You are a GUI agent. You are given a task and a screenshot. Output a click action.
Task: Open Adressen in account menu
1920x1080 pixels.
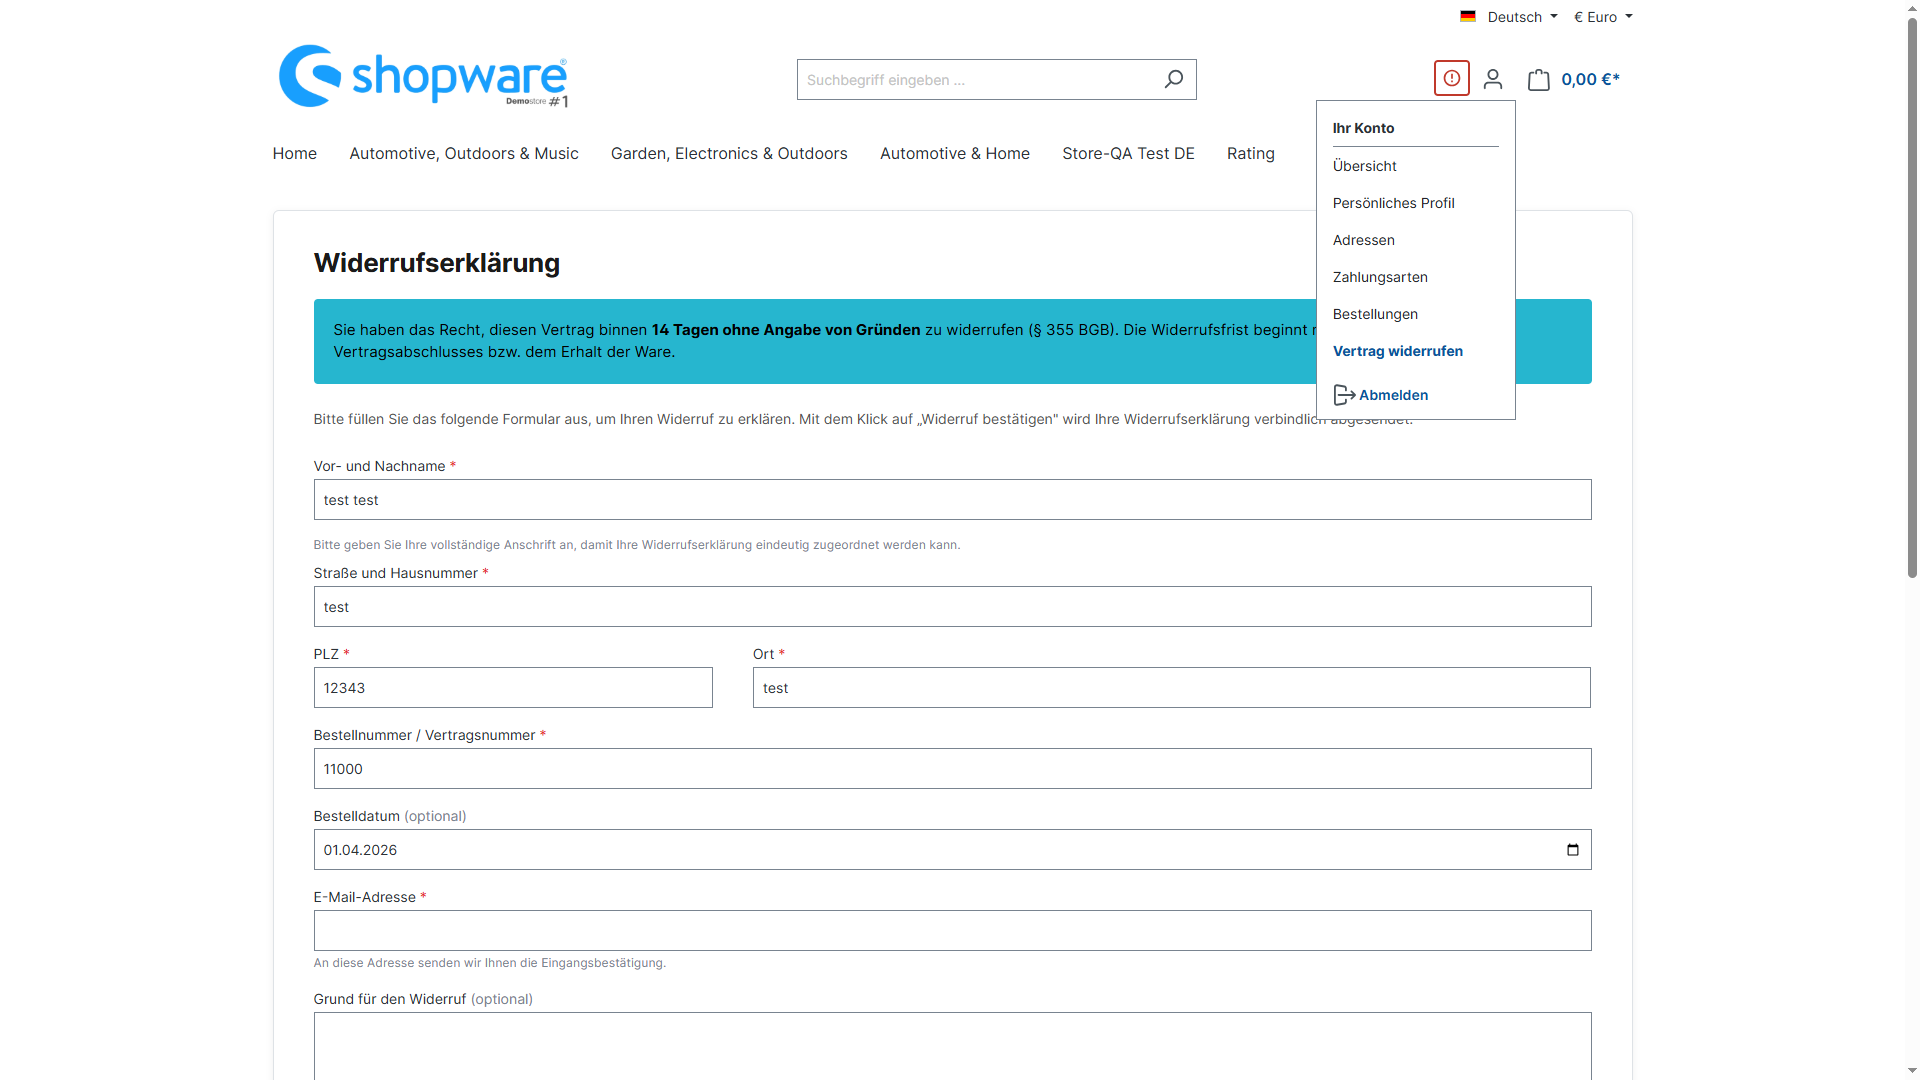(x=1363, y=240)
